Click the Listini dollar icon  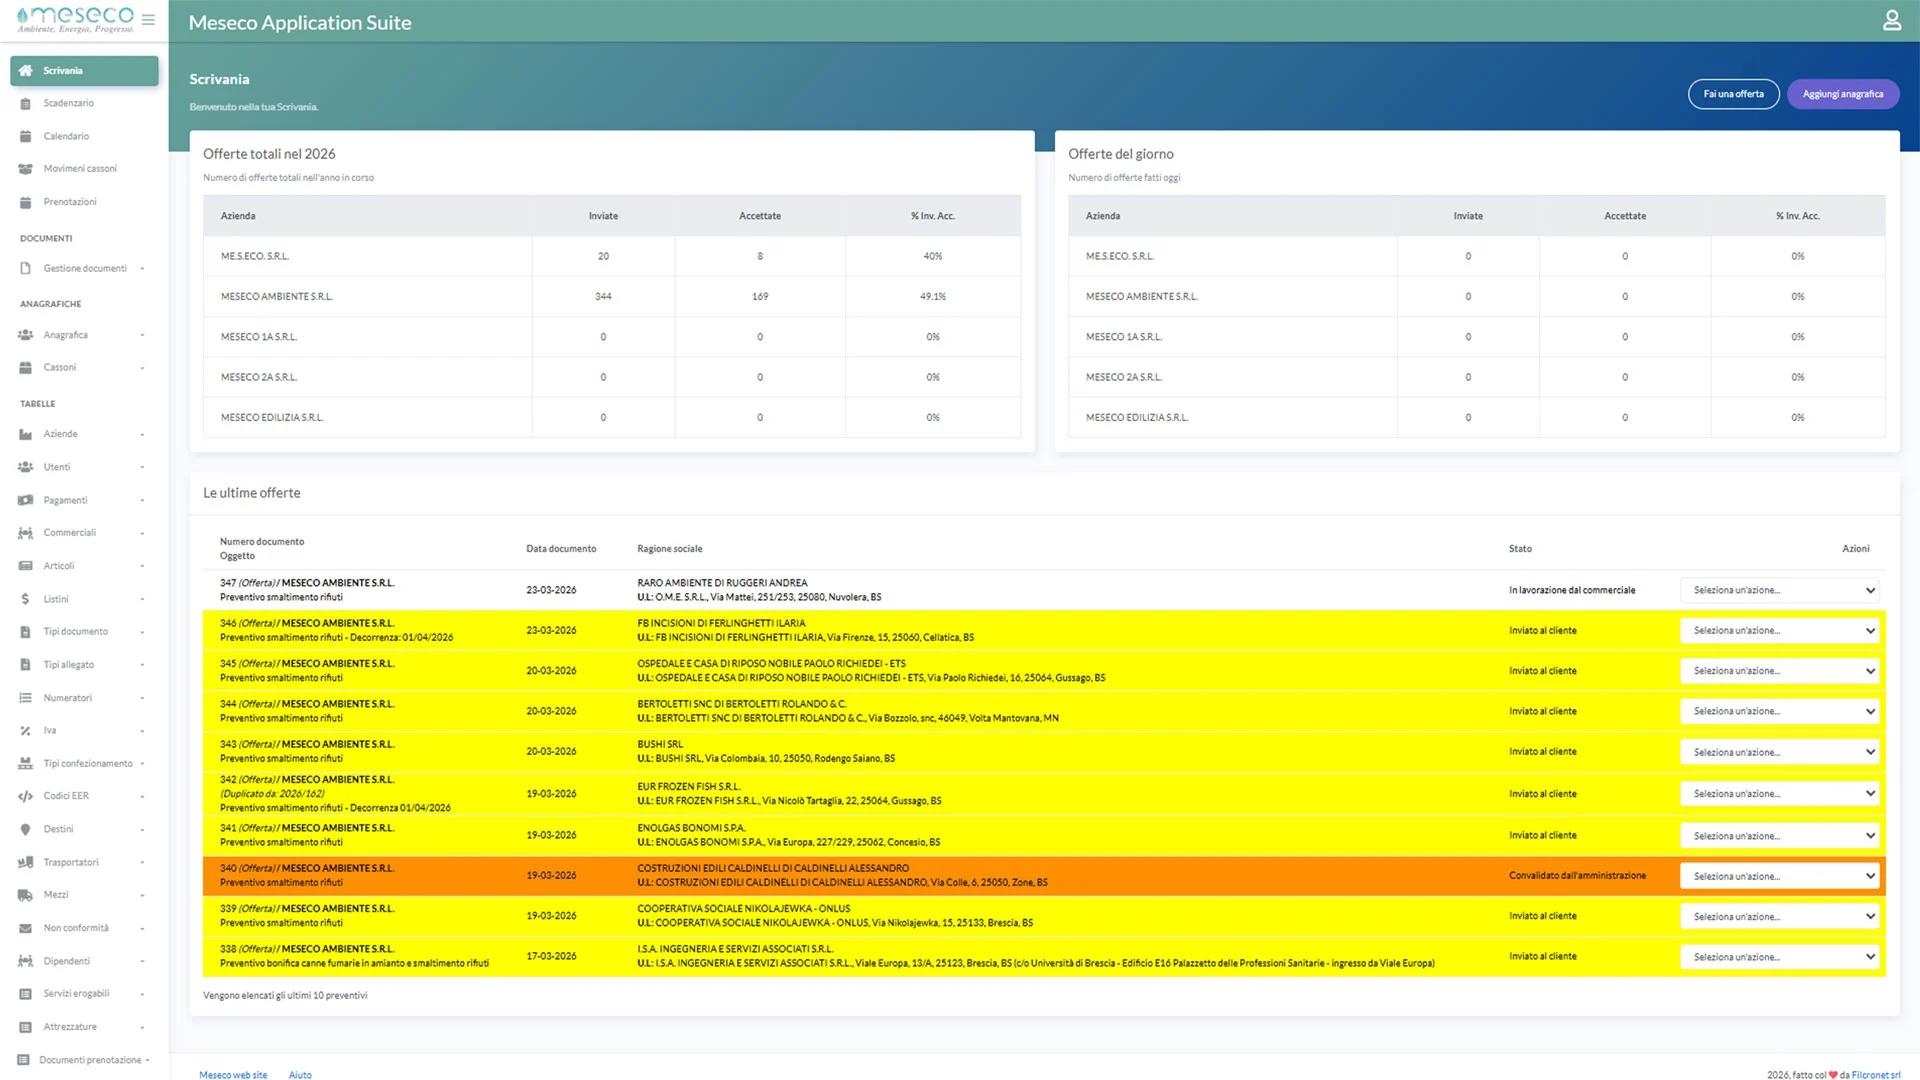click(x=26, y=599)
